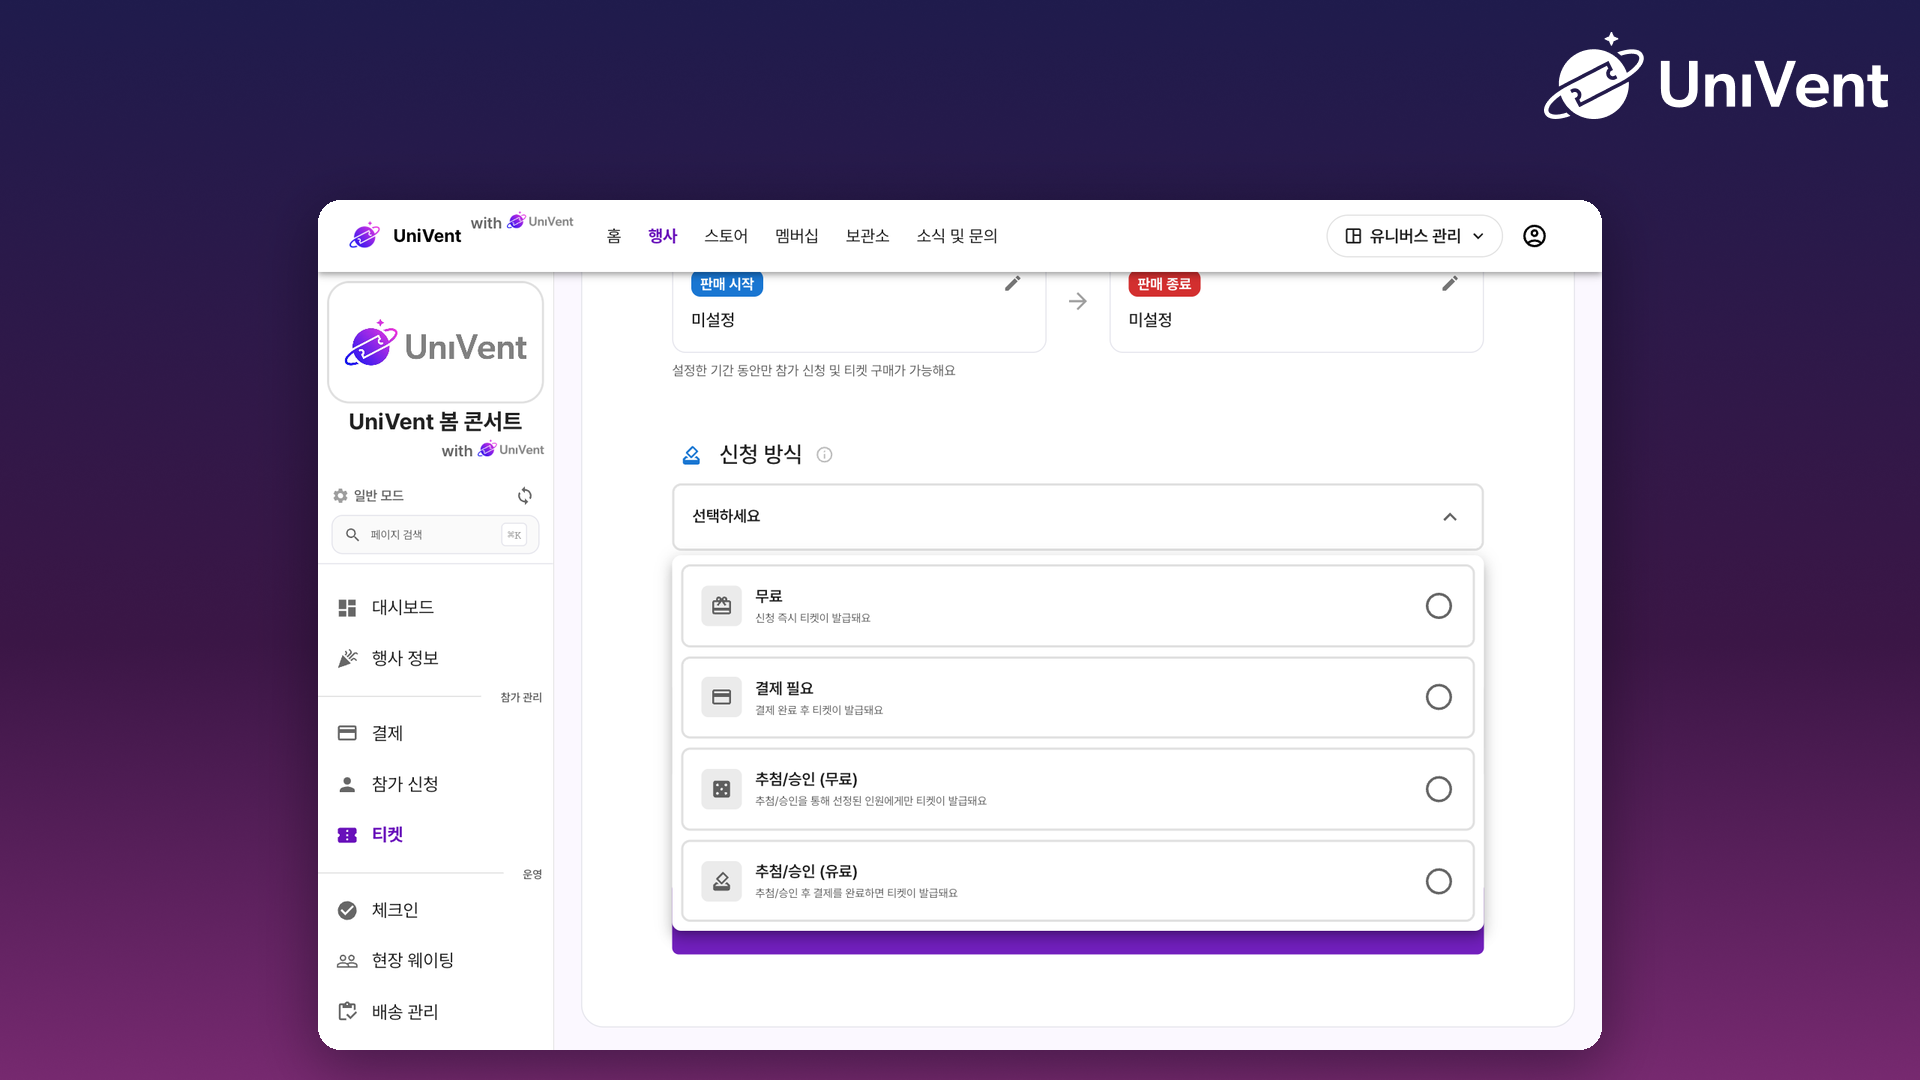Click the 체크인 checkmark icon
1920x1080 pixels.
coord(347,910)
